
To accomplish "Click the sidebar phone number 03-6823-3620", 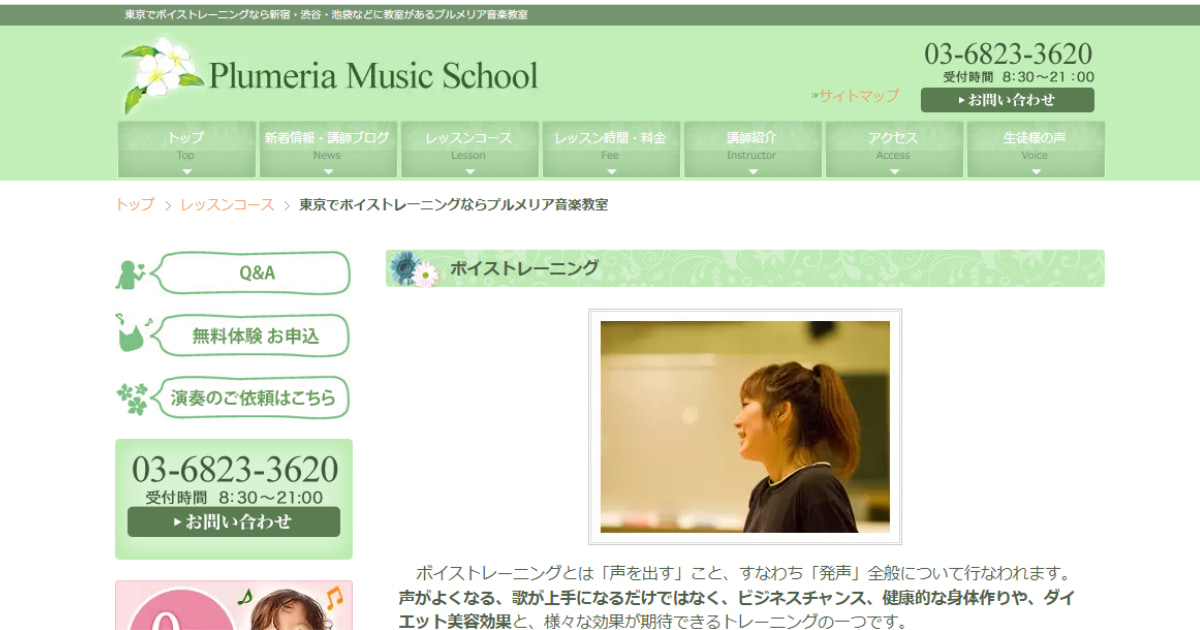I will click(x=235, y=469).
